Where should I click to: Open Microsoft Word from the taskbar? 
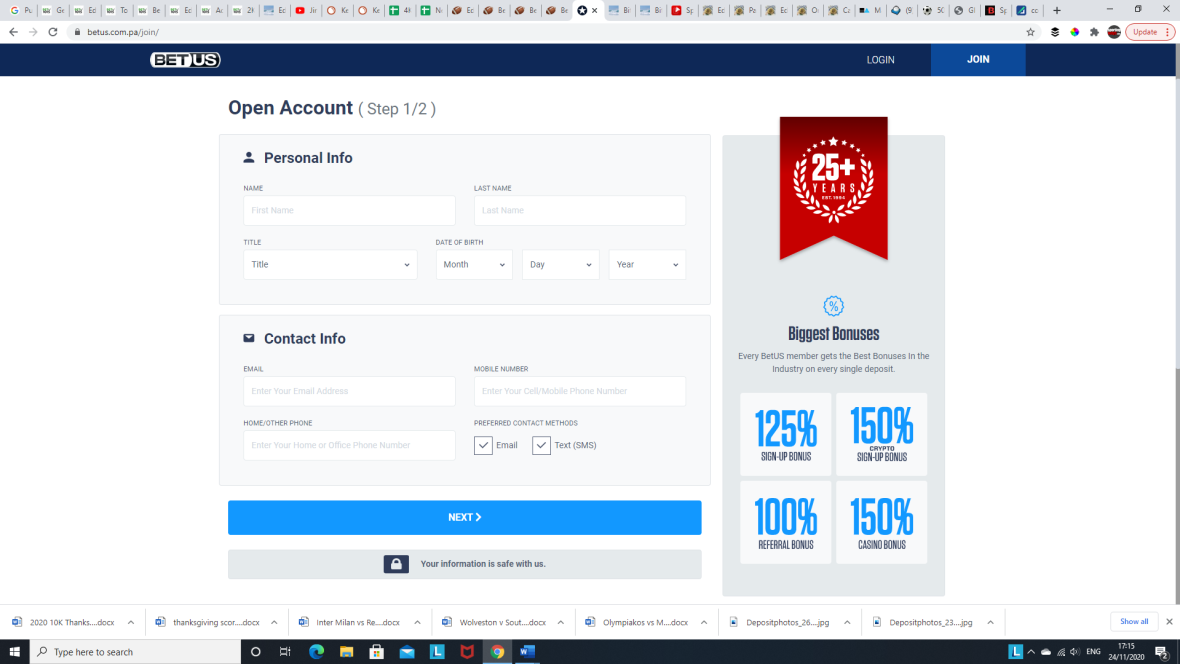click(x=527, y=652)
